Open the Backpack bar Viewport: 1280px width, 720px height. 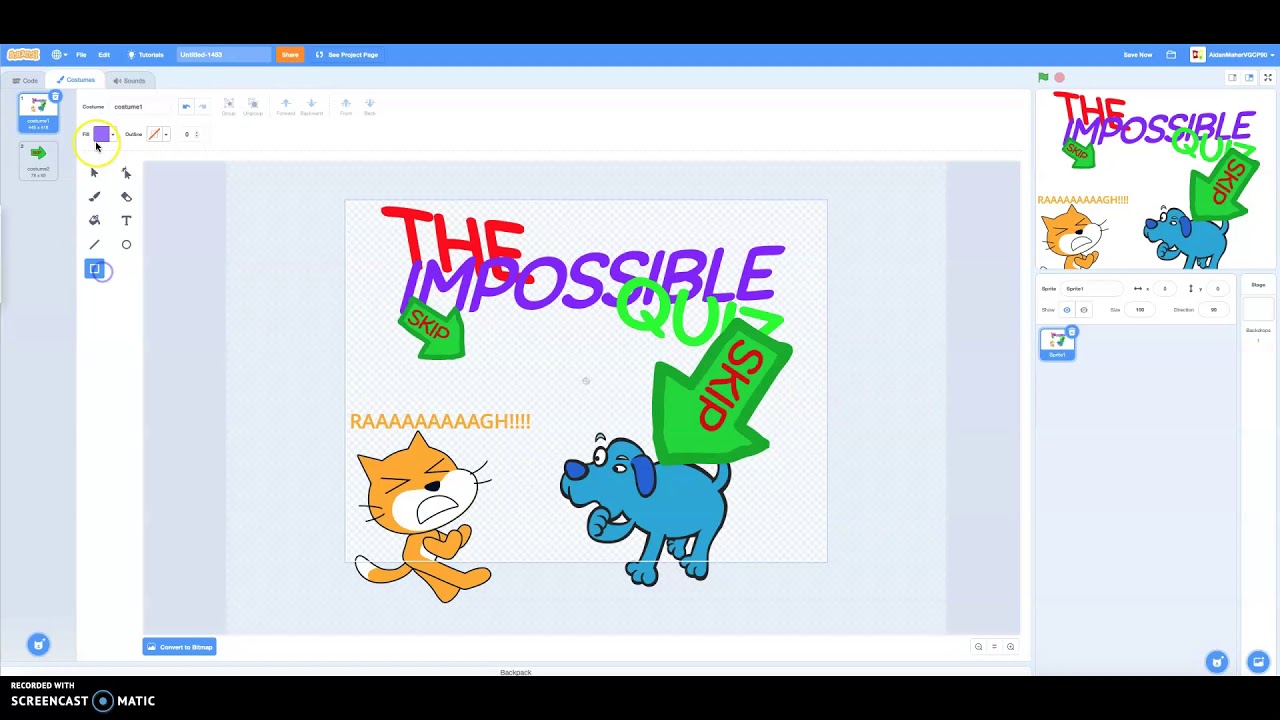[x=516, y=672]
